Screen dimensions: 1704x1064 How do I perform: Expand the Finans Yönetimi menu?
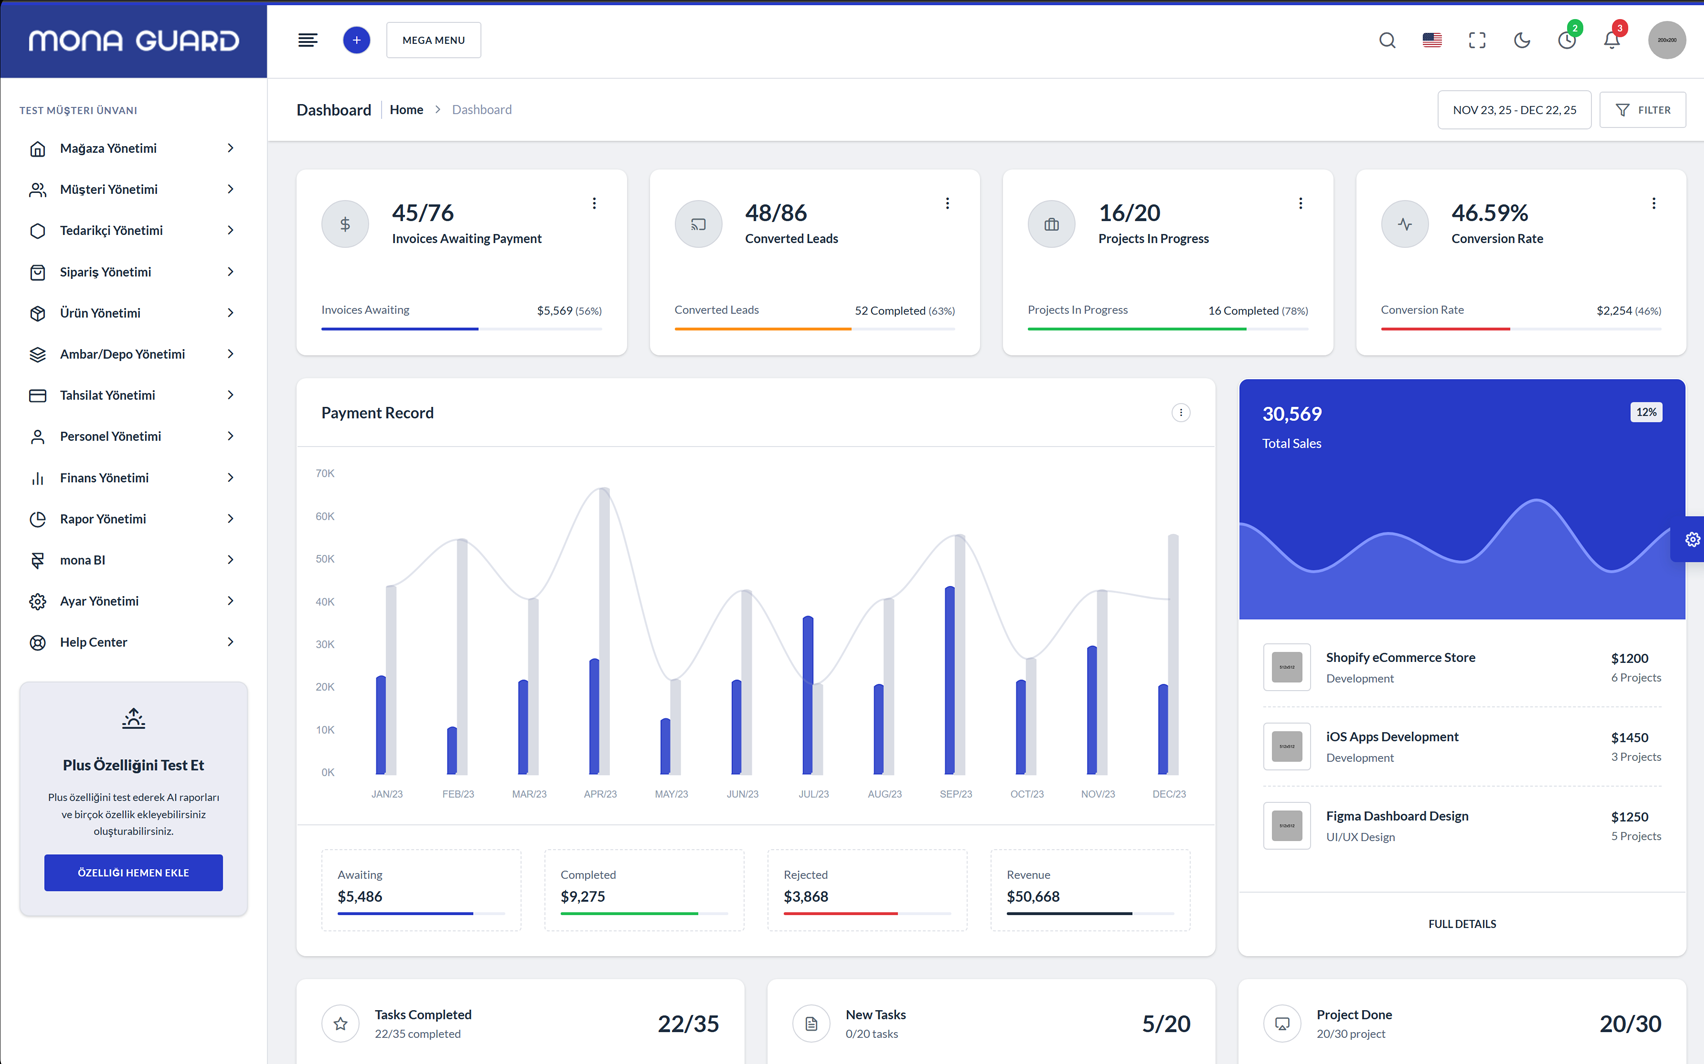click(133, 478)
